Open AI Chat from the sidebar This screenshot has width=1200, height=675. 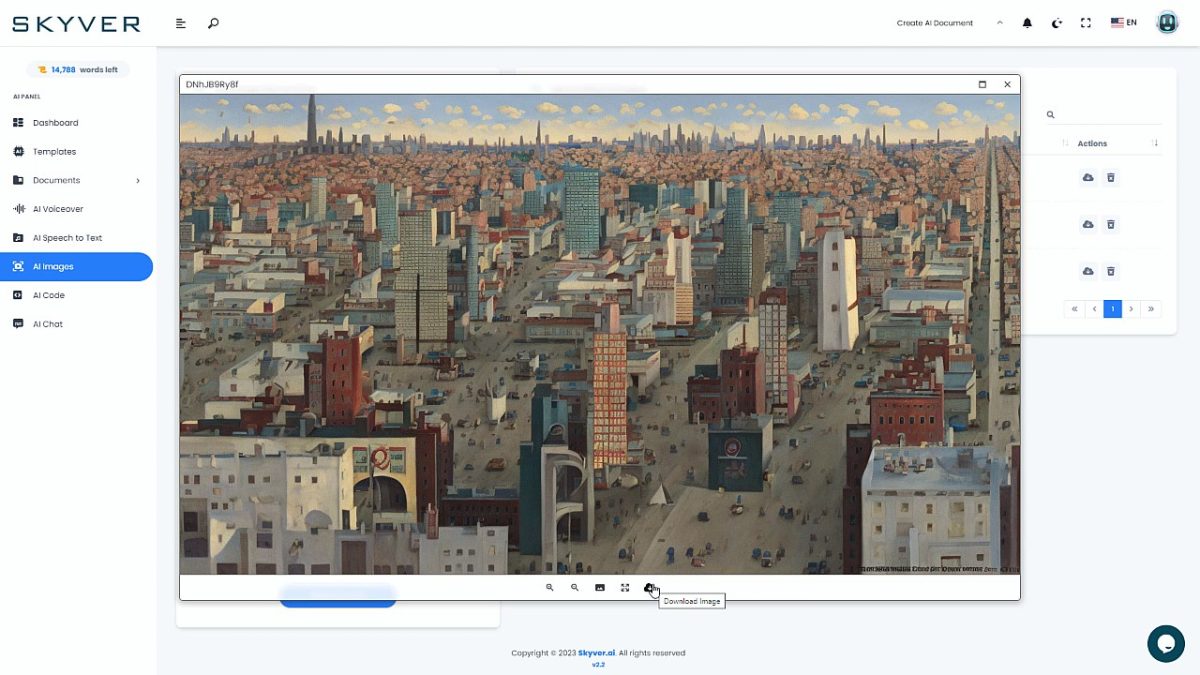pyautogui.click(x=48, y=324)
